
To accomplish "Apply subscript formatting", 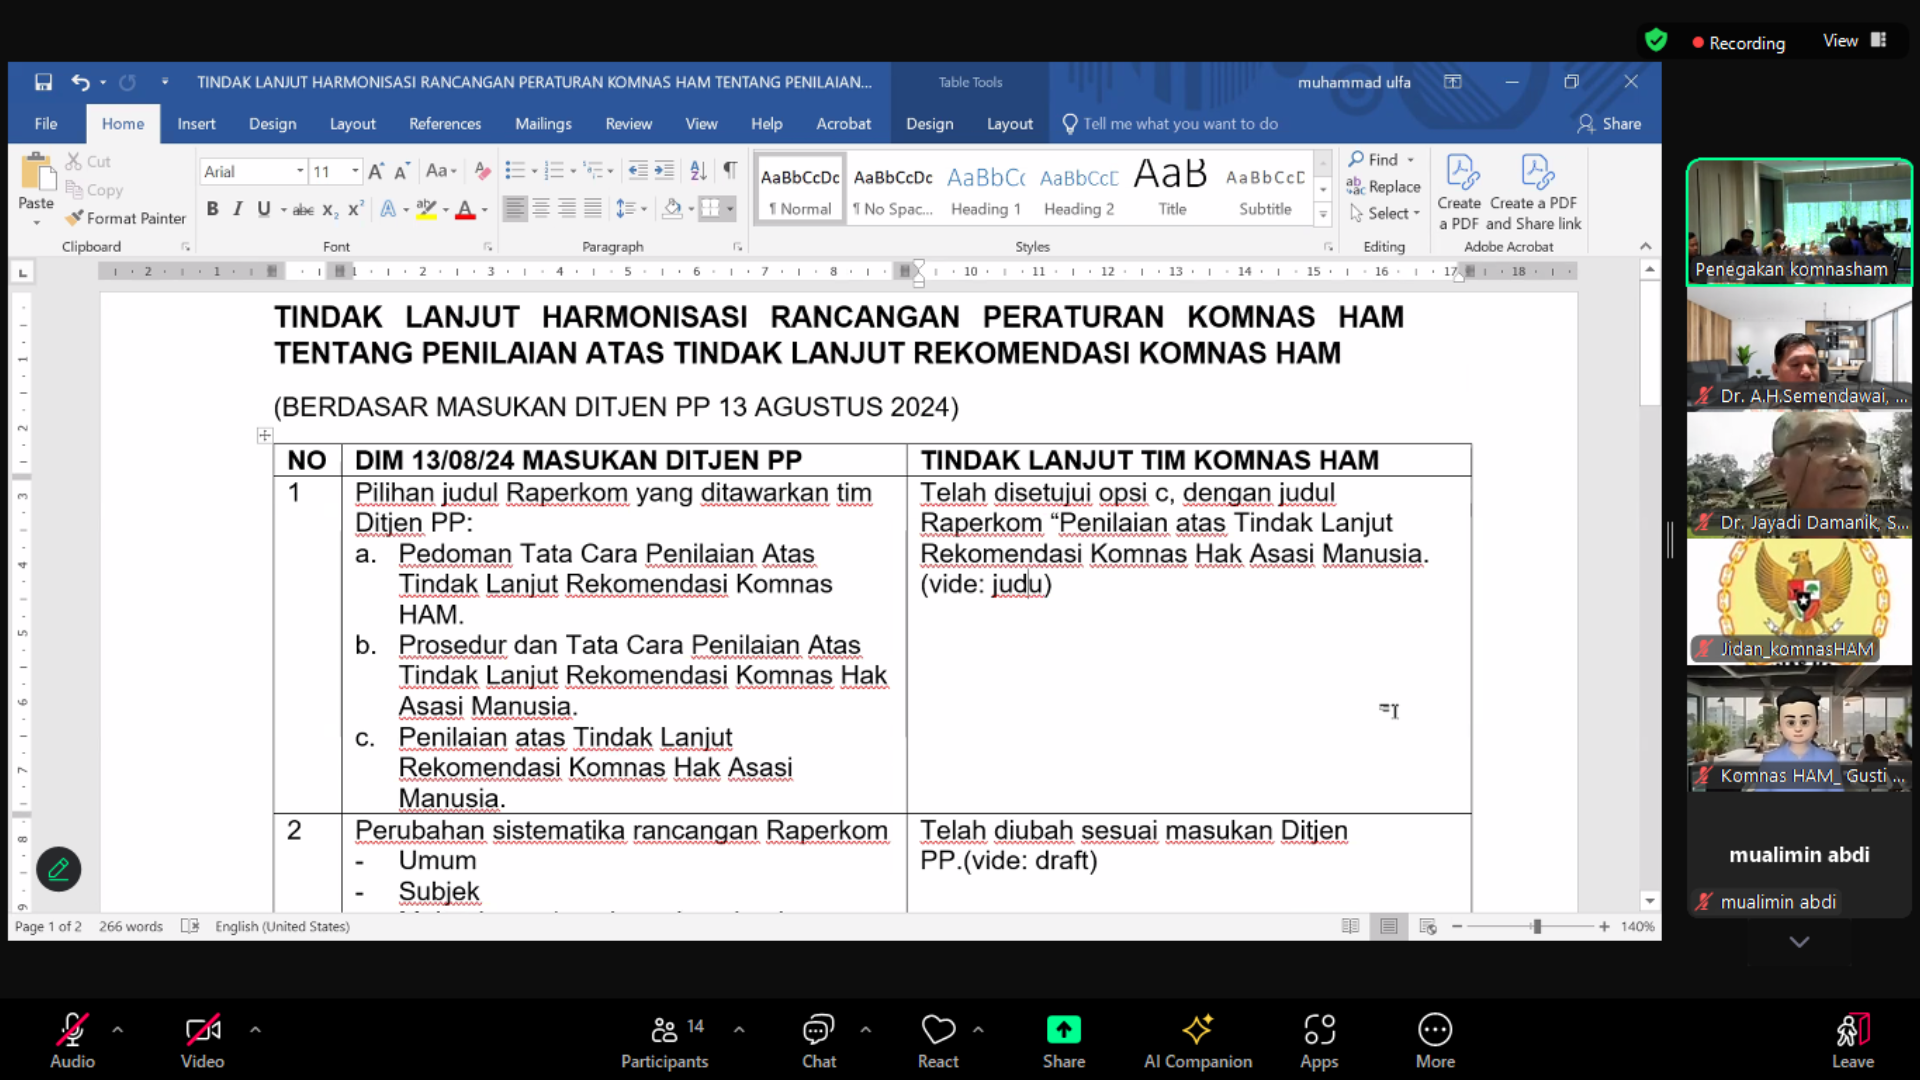I will pyautogui.click(x=329, y=209).
